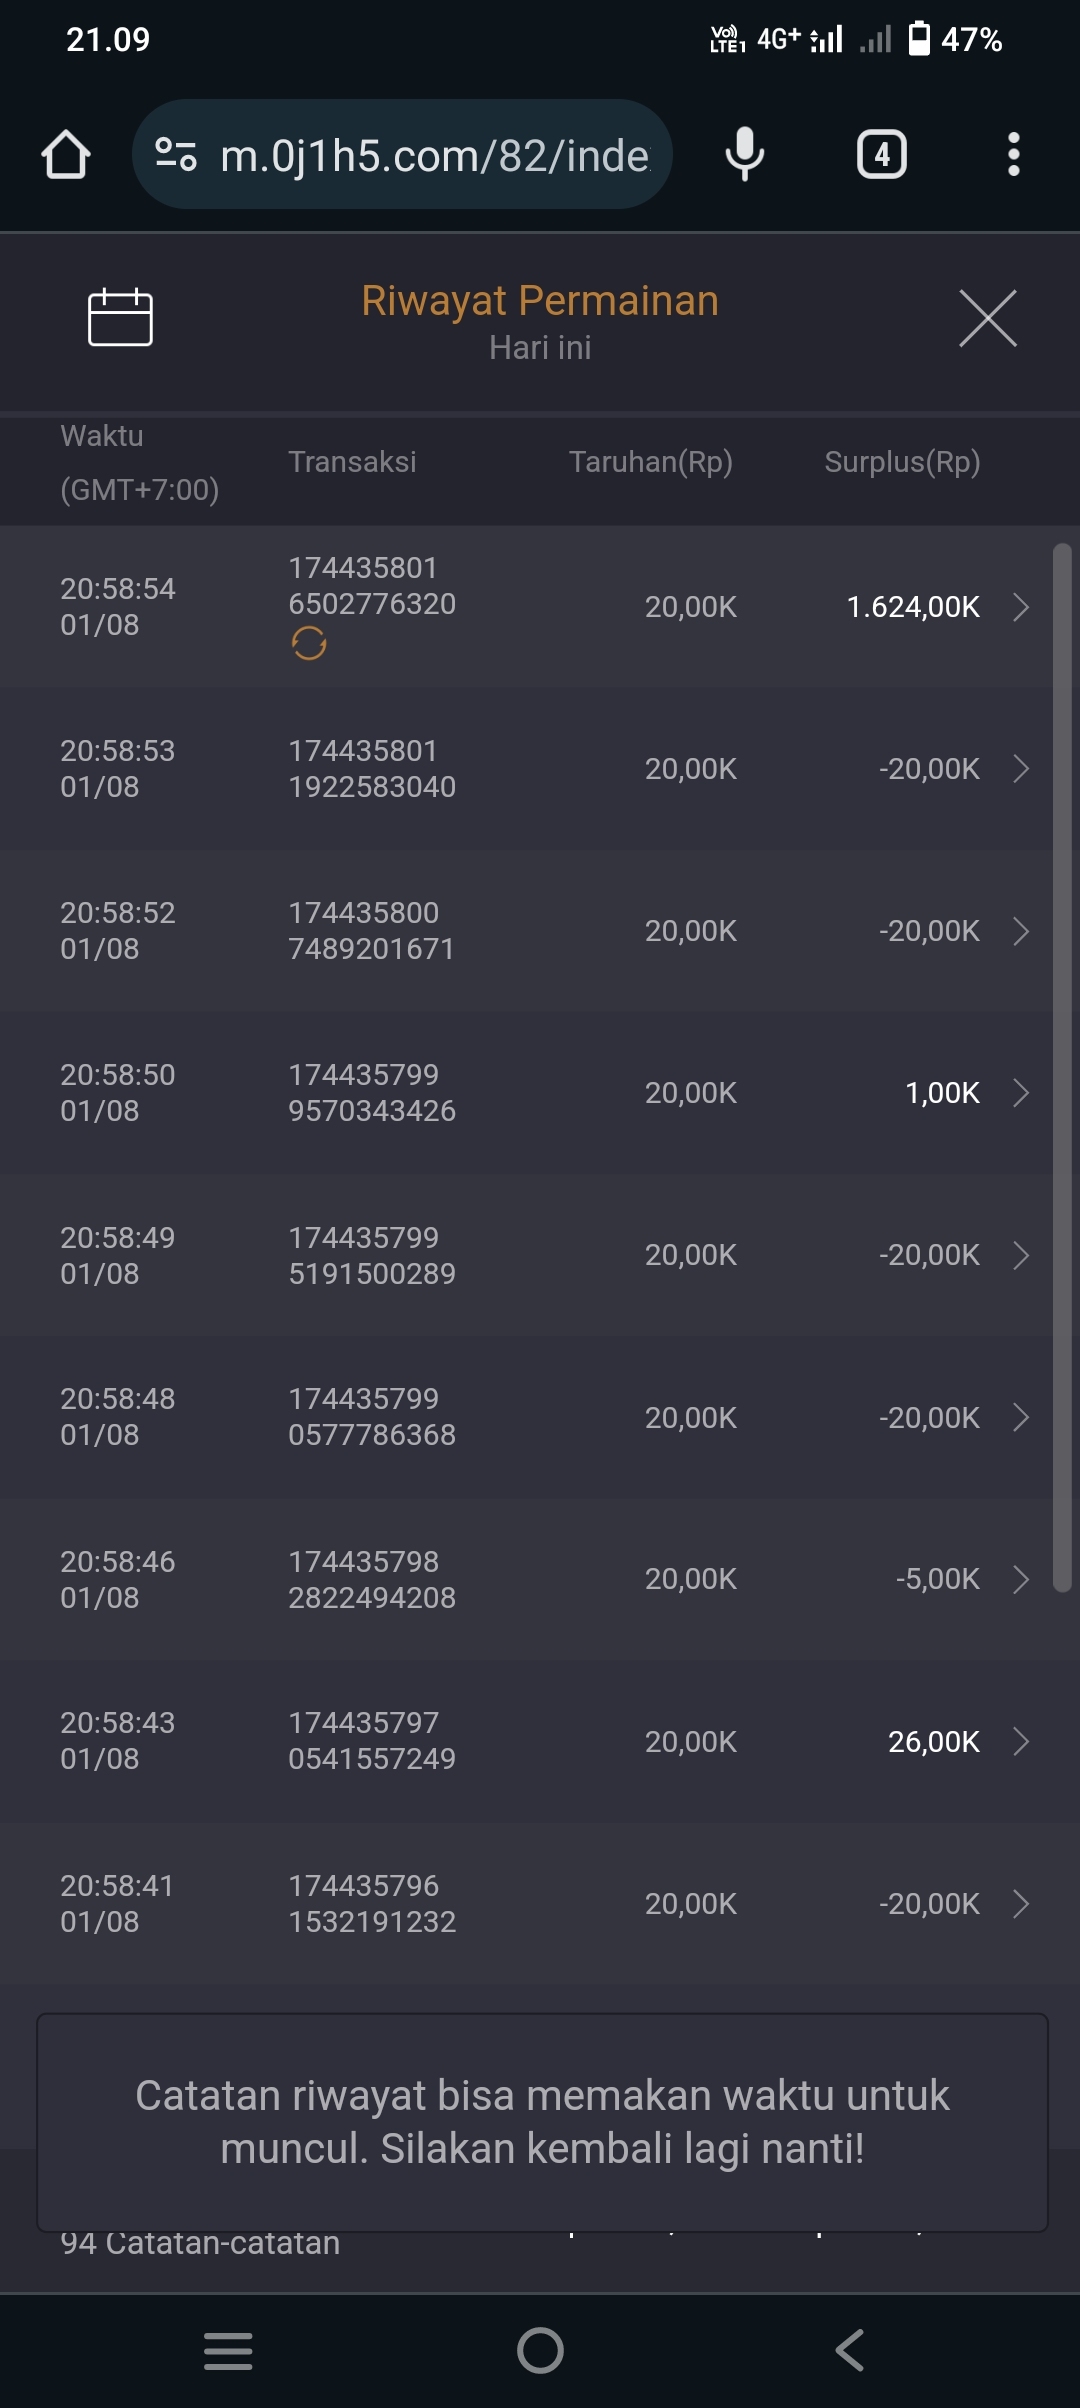The height and width of the screenshot is (2408, 1080).
Task: Open details arrow for 26,00K surplus row
Action: coord(1021,1742)
